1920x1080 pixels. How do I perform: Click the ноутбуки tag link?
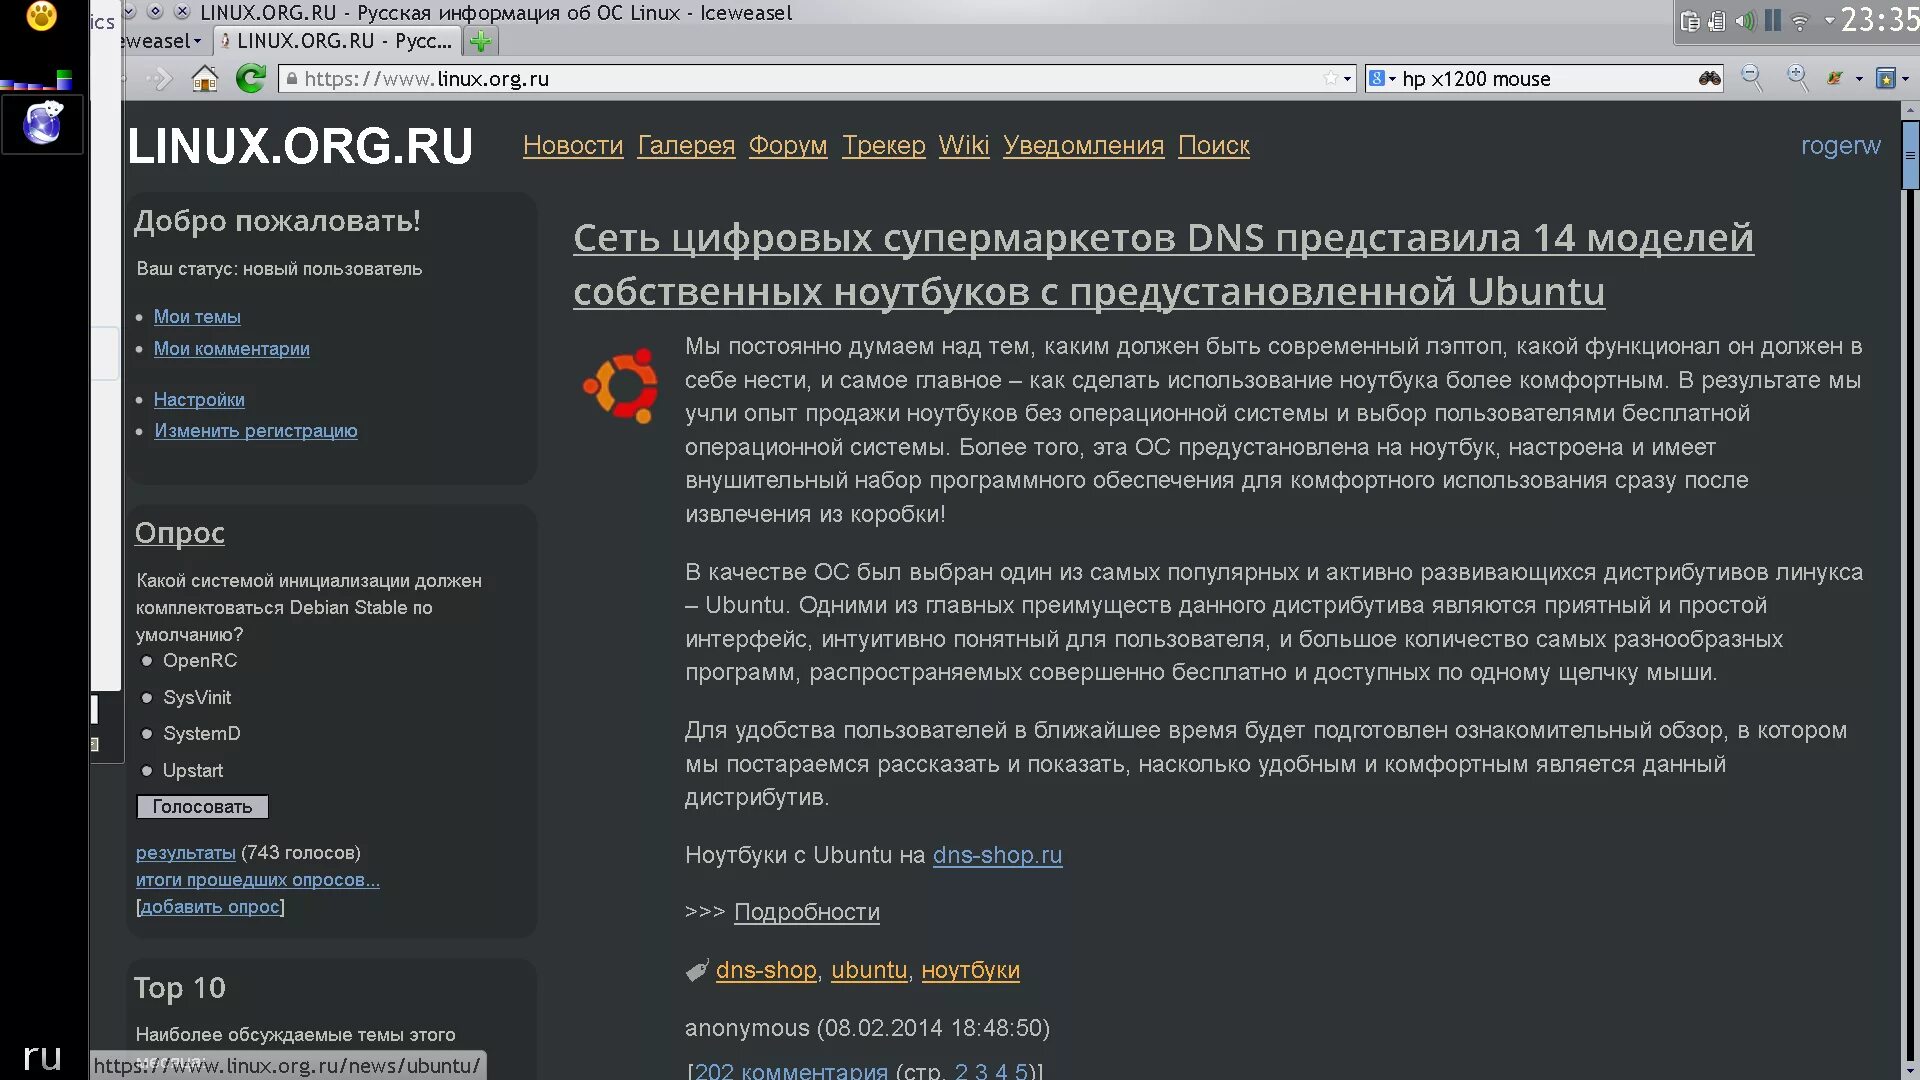[x=970, y=971]
